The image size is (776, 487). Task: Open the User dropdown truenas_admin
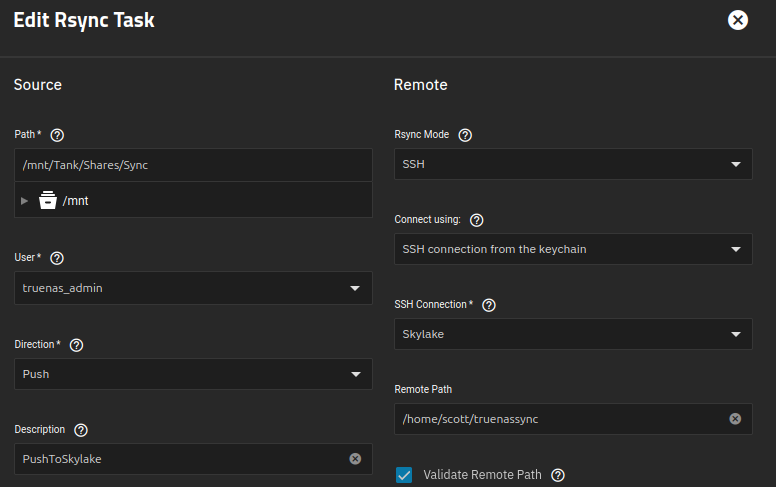click(194, 288)
